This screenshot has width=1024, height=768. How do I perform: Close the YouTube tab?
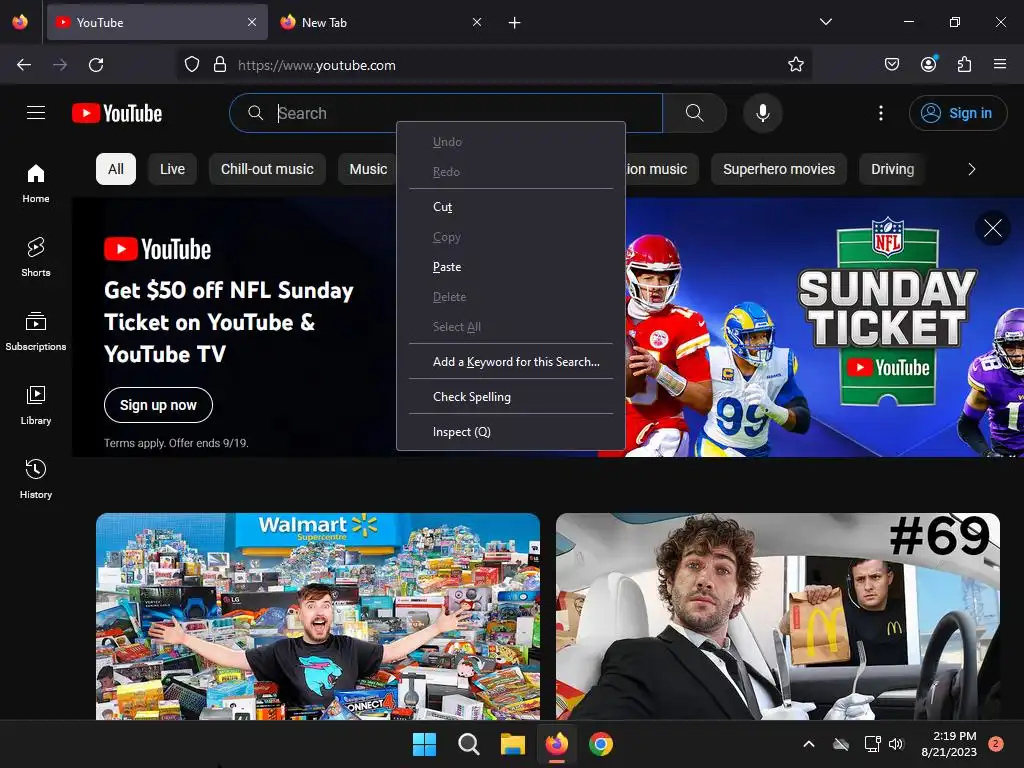tap(252, 23)
